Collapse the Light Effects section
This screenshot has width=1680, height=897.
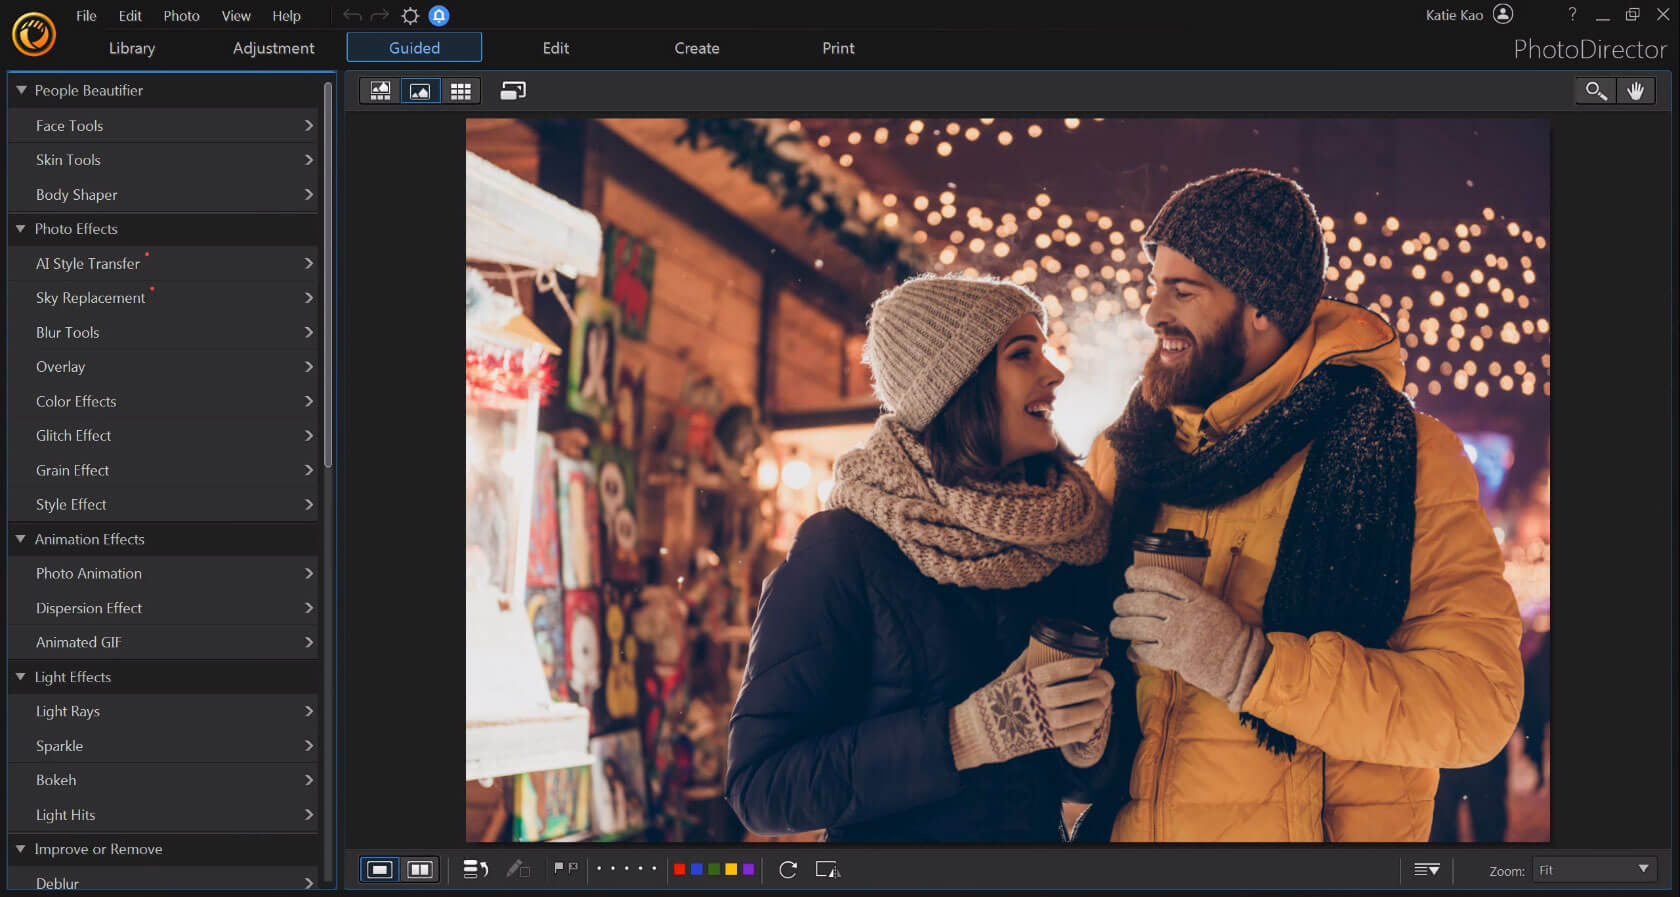click(21, 677)
